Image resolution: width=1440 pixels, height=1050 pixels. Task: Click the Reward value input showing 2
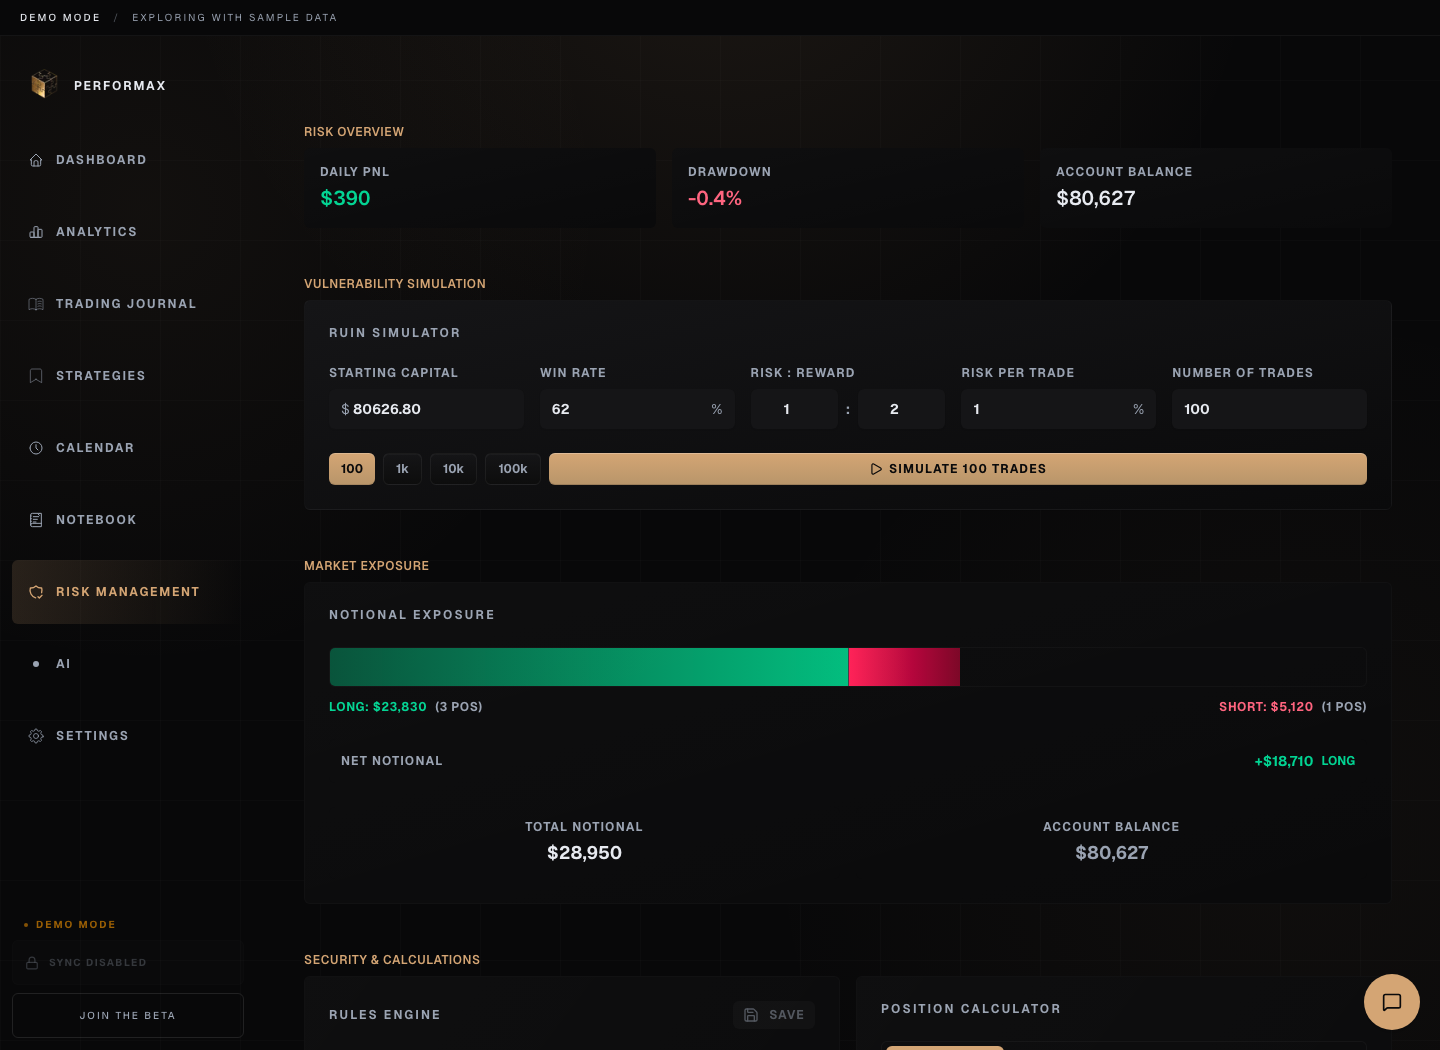point(901,409)
